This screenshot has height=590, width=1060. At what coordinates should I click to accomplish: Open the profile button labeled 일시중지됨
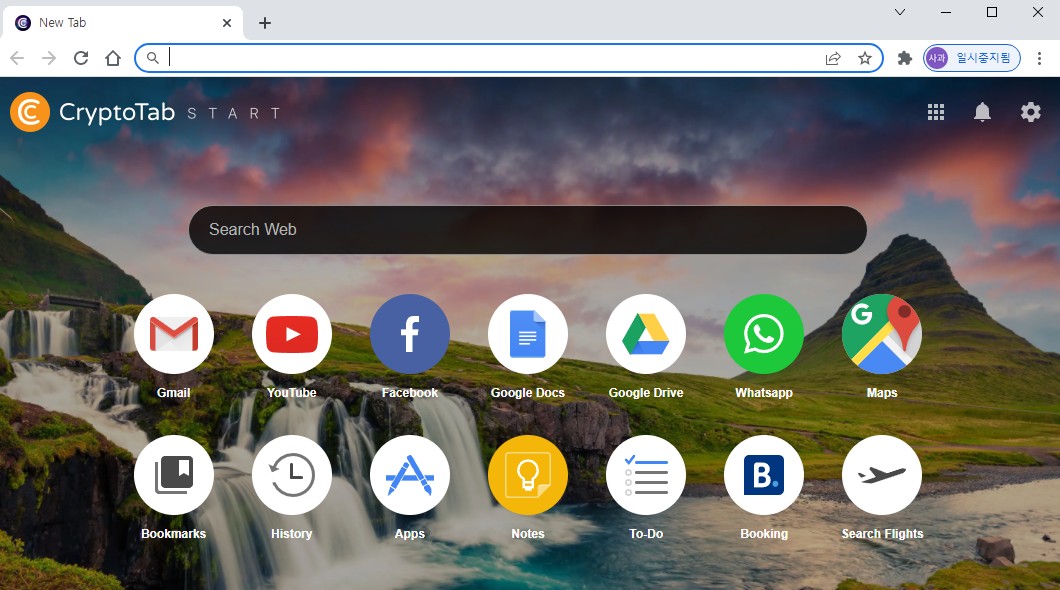[x=972, y=58]
